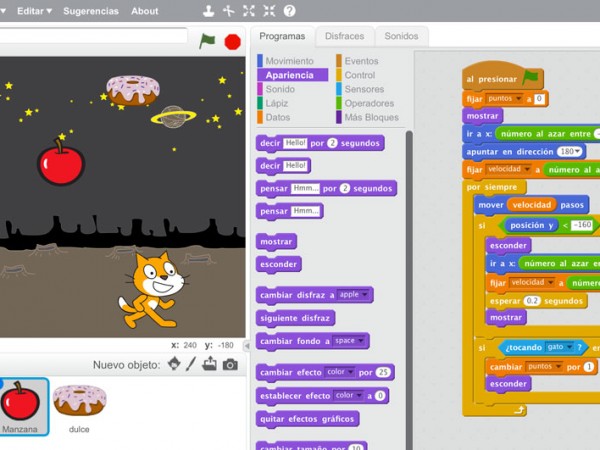Upload sprite from file icon

[x=209, y=364]
